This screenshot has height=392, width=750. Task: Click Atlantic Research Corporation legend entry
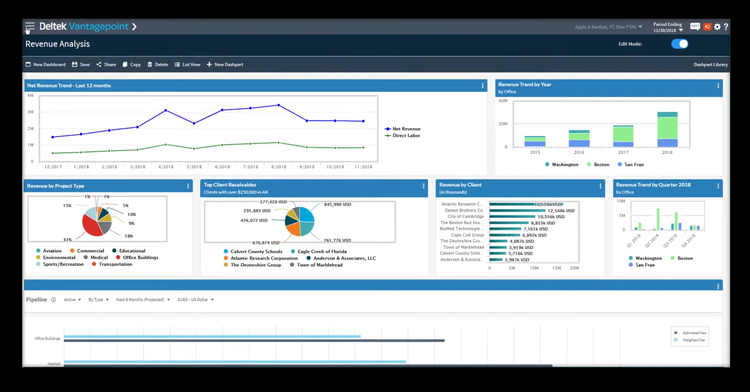pyautogui.click(x=261, y=258)
